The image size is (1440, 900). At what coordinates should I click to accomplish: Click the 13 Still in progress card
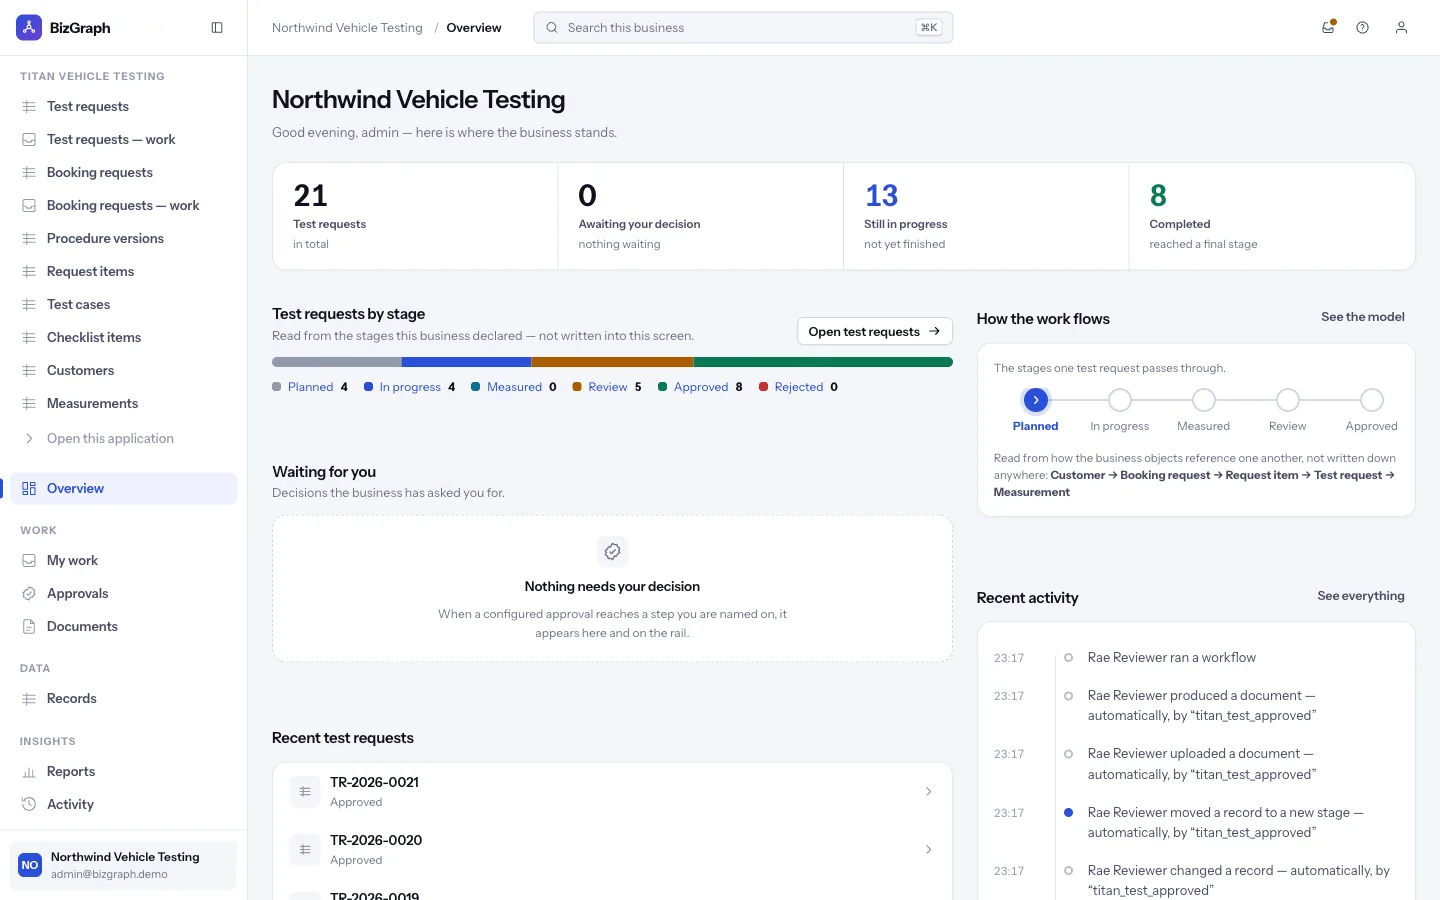[x=986, y=217]
